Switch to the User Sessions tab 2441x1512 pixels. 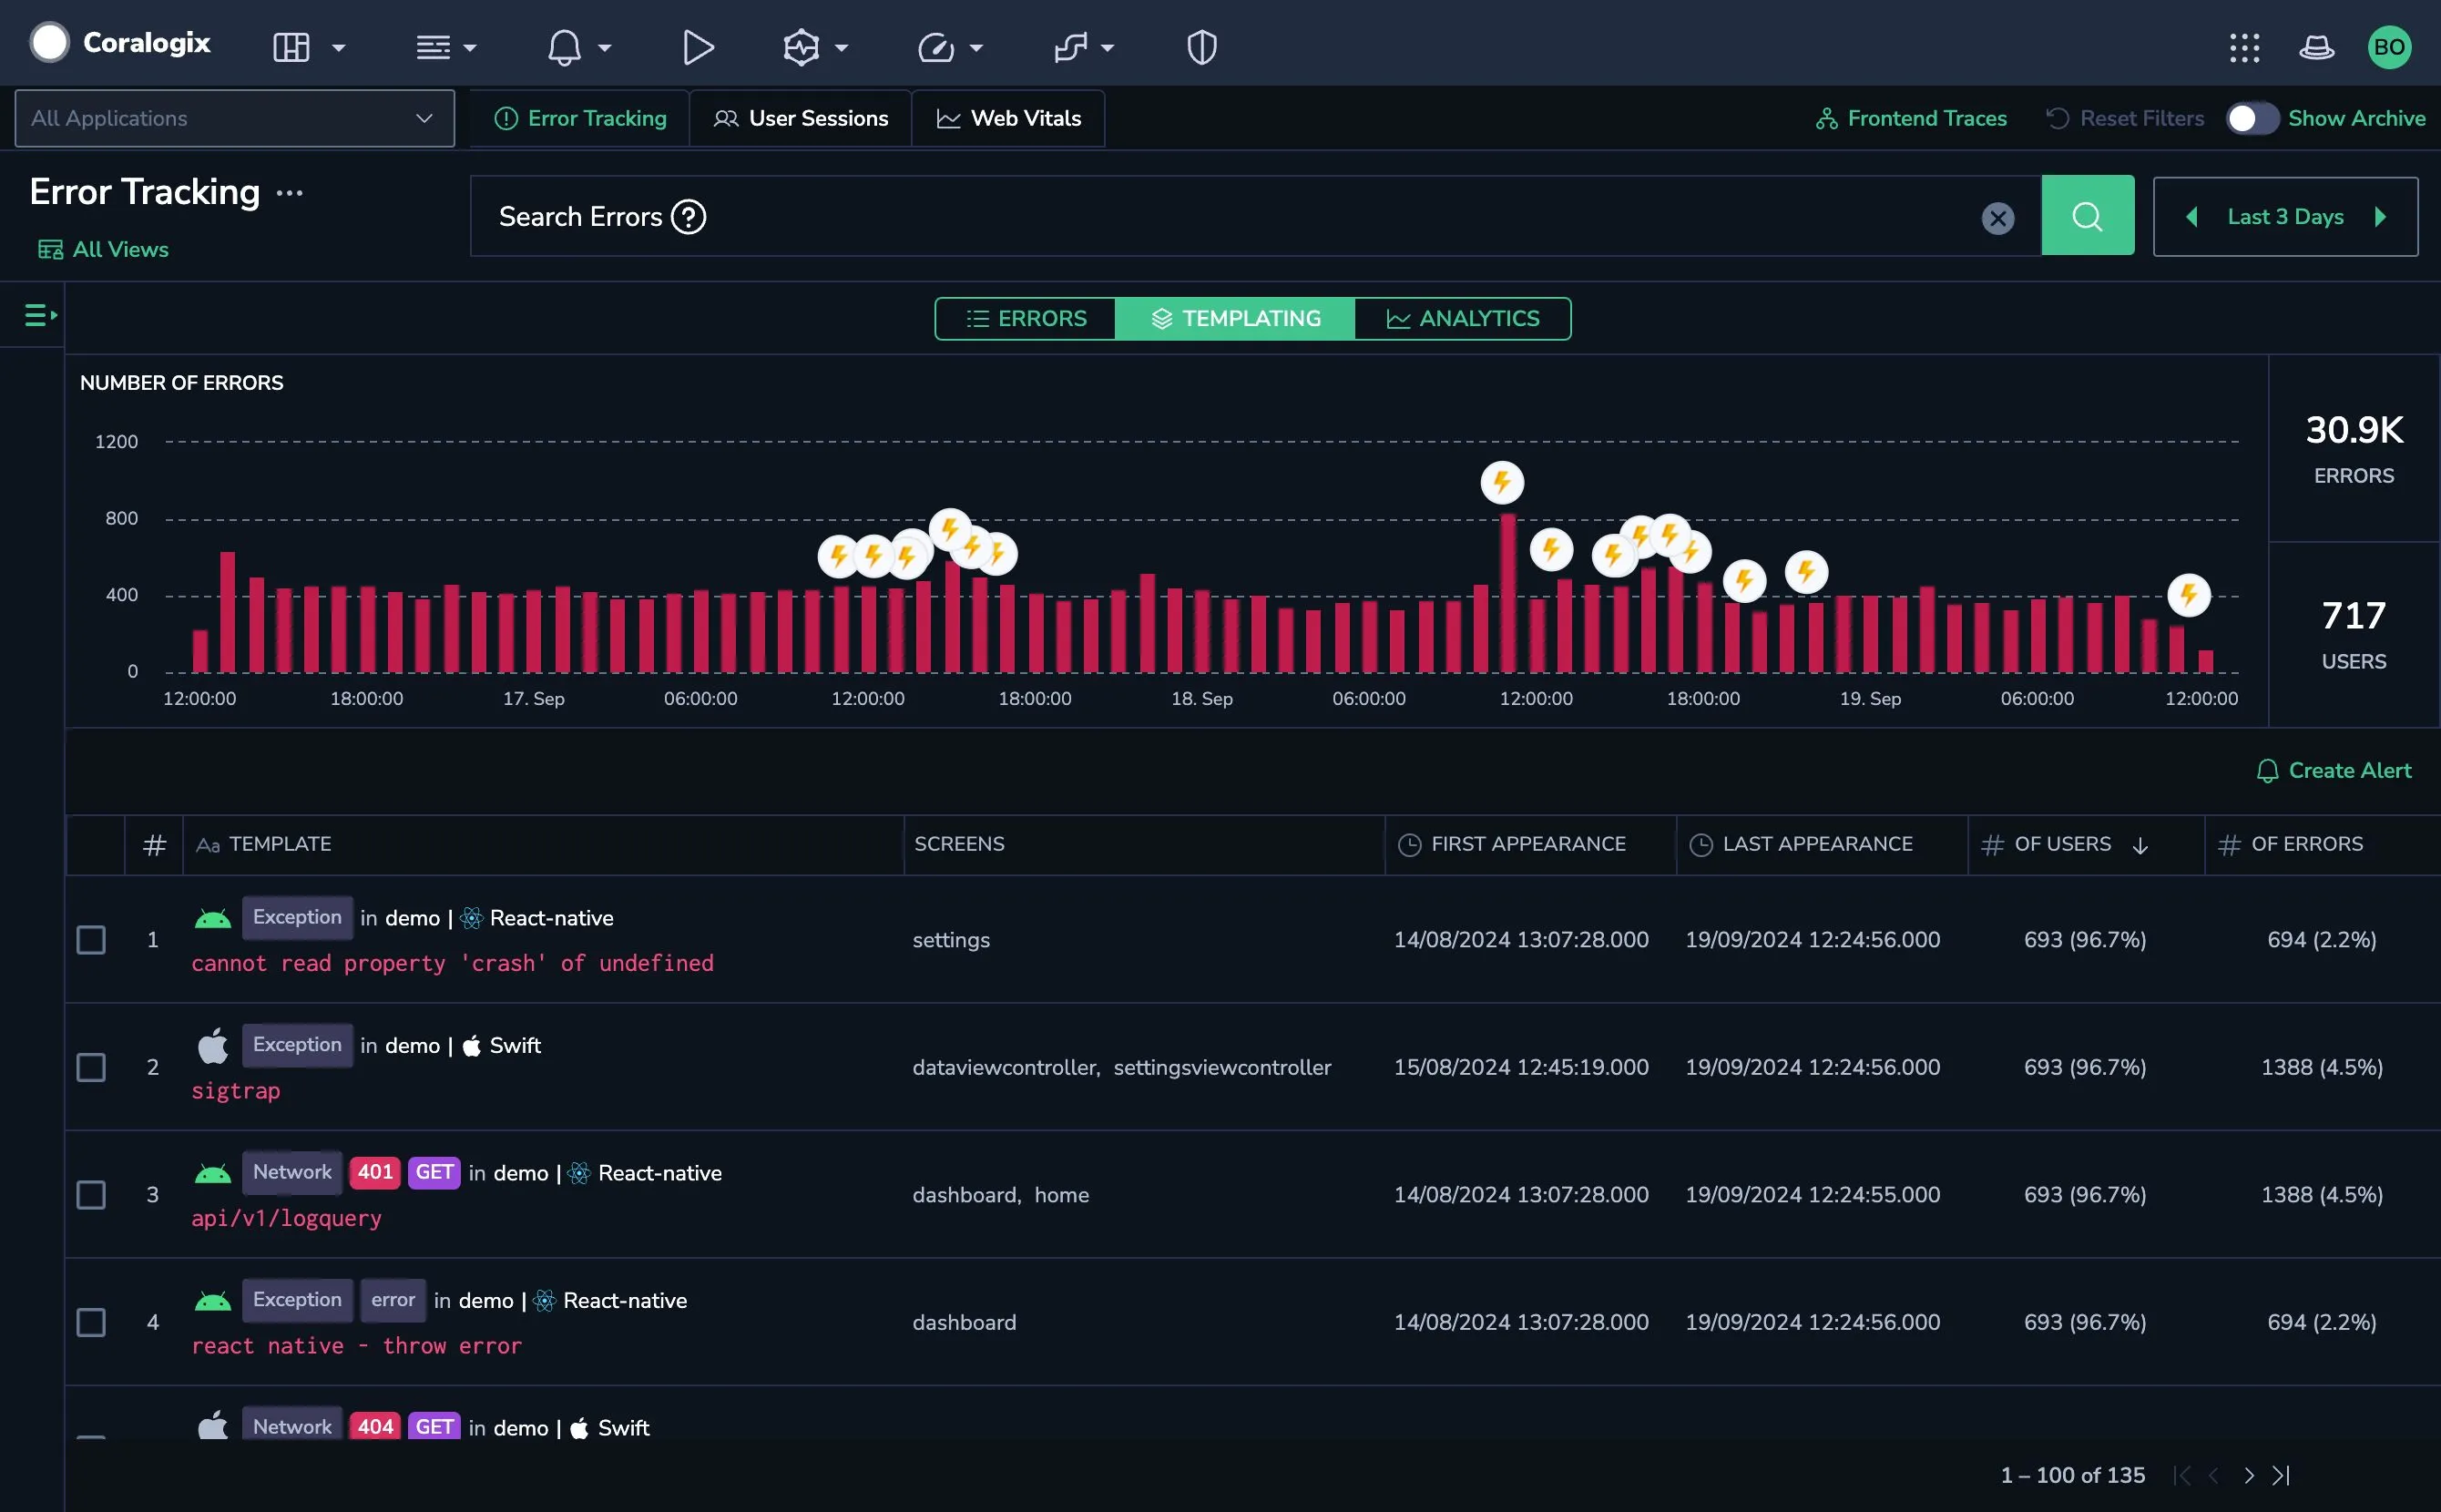[800, 118]
